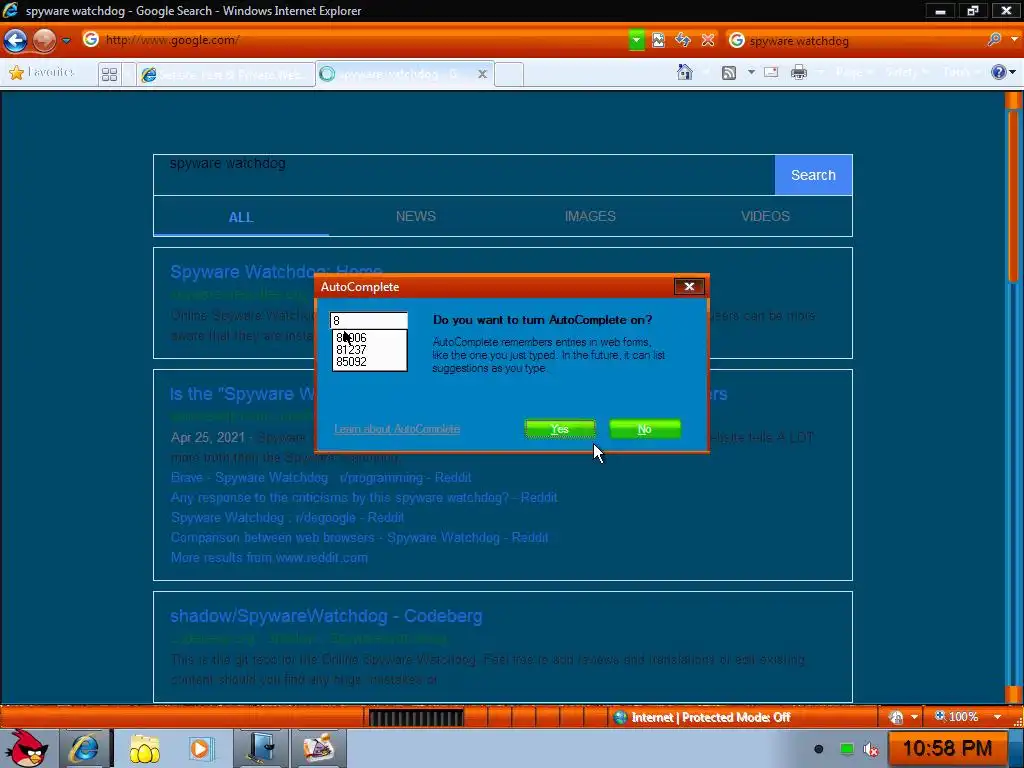Screen dimensions: 1024x768
Task: Open the Page menu
Action: (x=854, y=72)
